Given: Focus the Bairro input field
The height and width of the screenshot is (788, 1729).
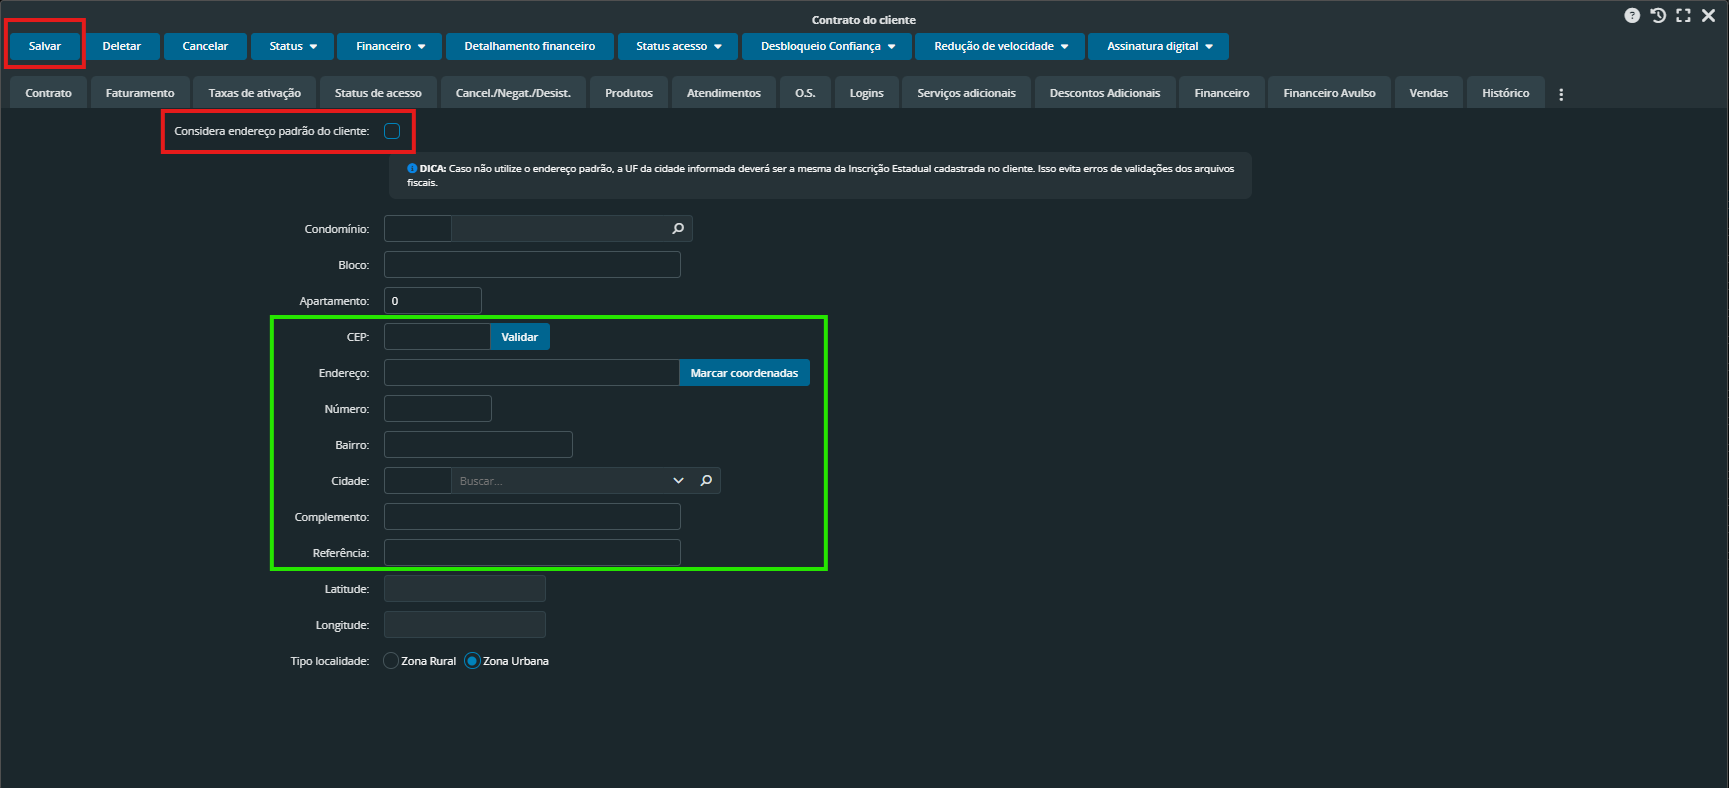Looking at the screenshot, I should (x=478, y=445).
